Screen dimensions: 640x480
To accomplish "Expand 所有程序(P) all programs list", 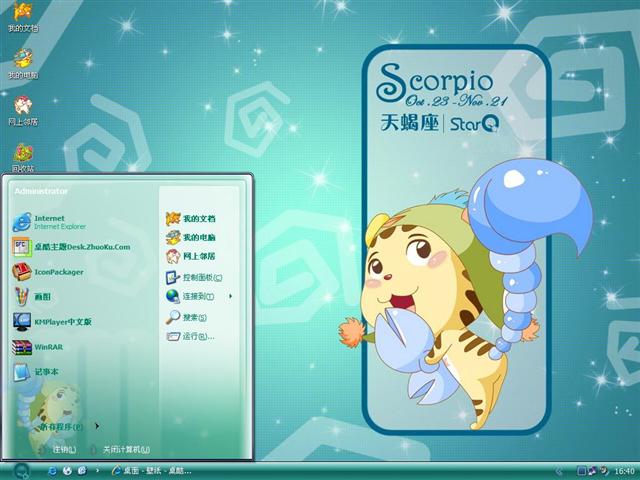I will pos(67,427).
